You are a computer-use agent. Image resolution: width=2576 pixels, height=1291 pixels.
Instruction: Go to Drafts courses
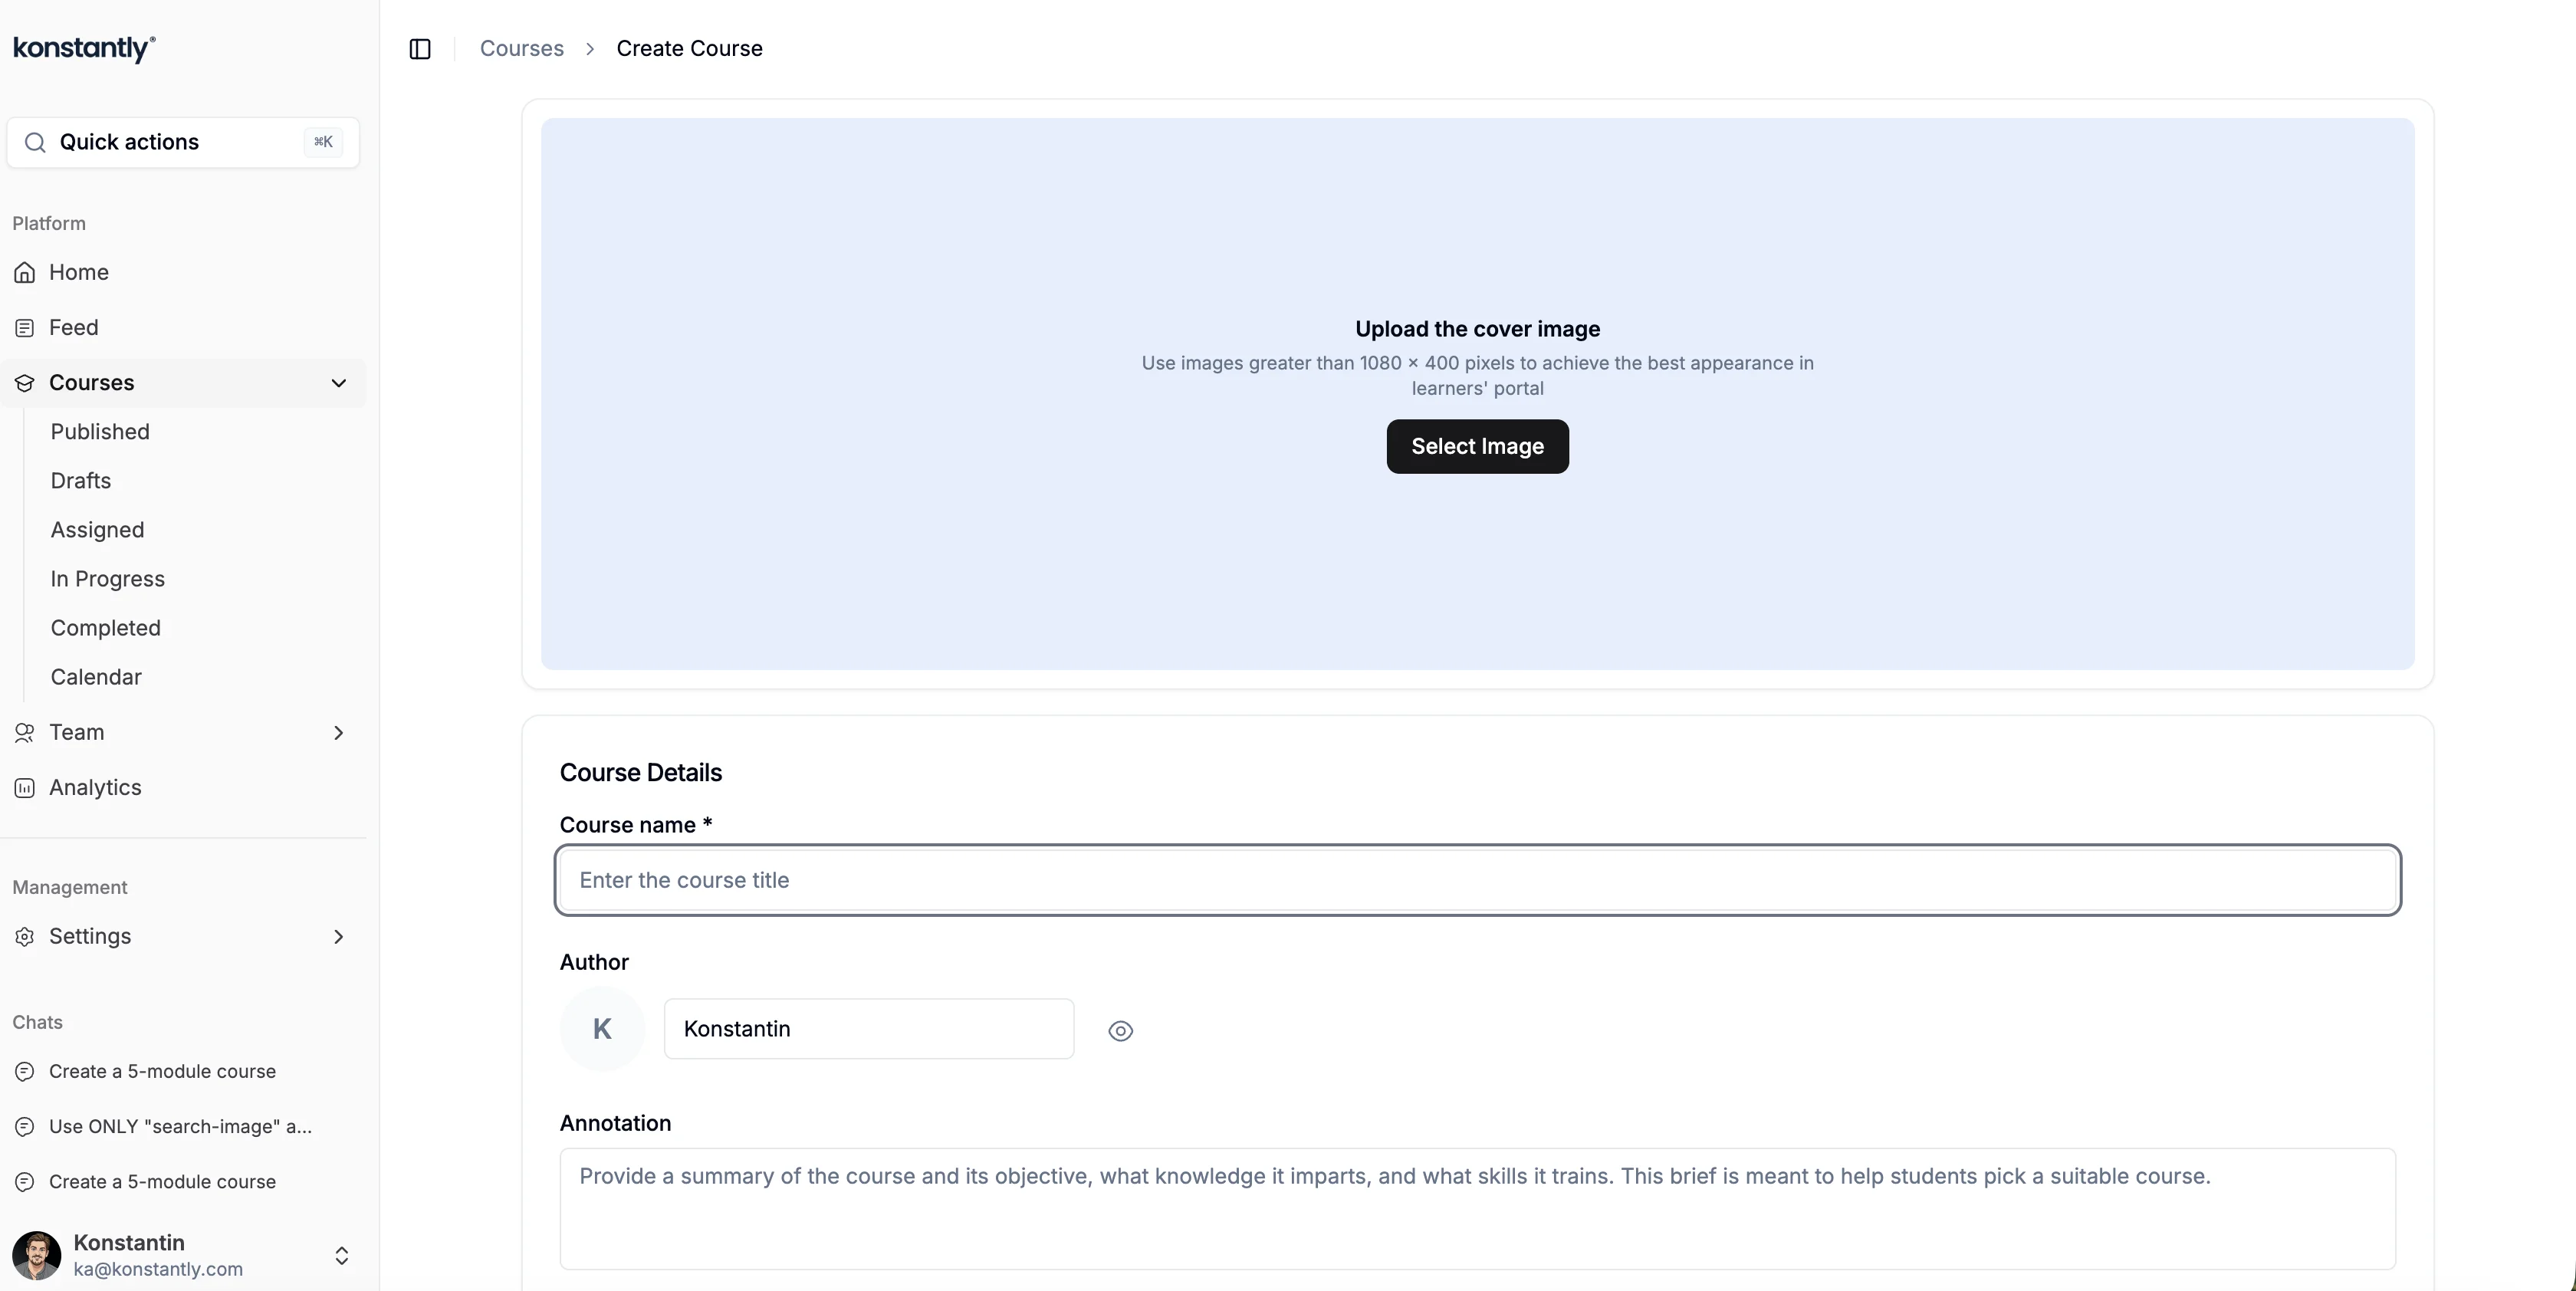(81, 481)
